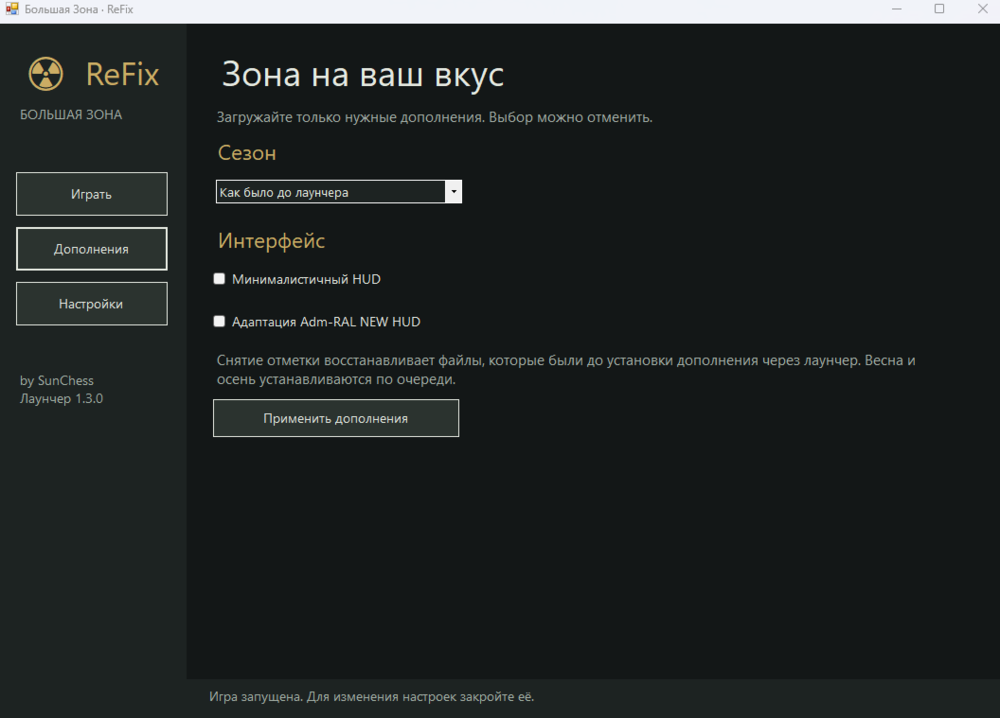Click the Применить дополнения button
The width and height of the screenshot is (1000, 718).
click(x=336, y=418)
